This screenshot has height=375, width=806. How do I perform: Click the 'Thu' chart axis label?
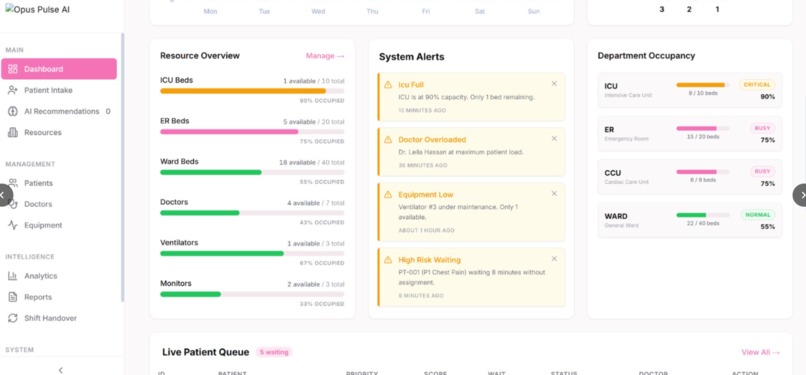pyautogui.click(x=372, y=11)
